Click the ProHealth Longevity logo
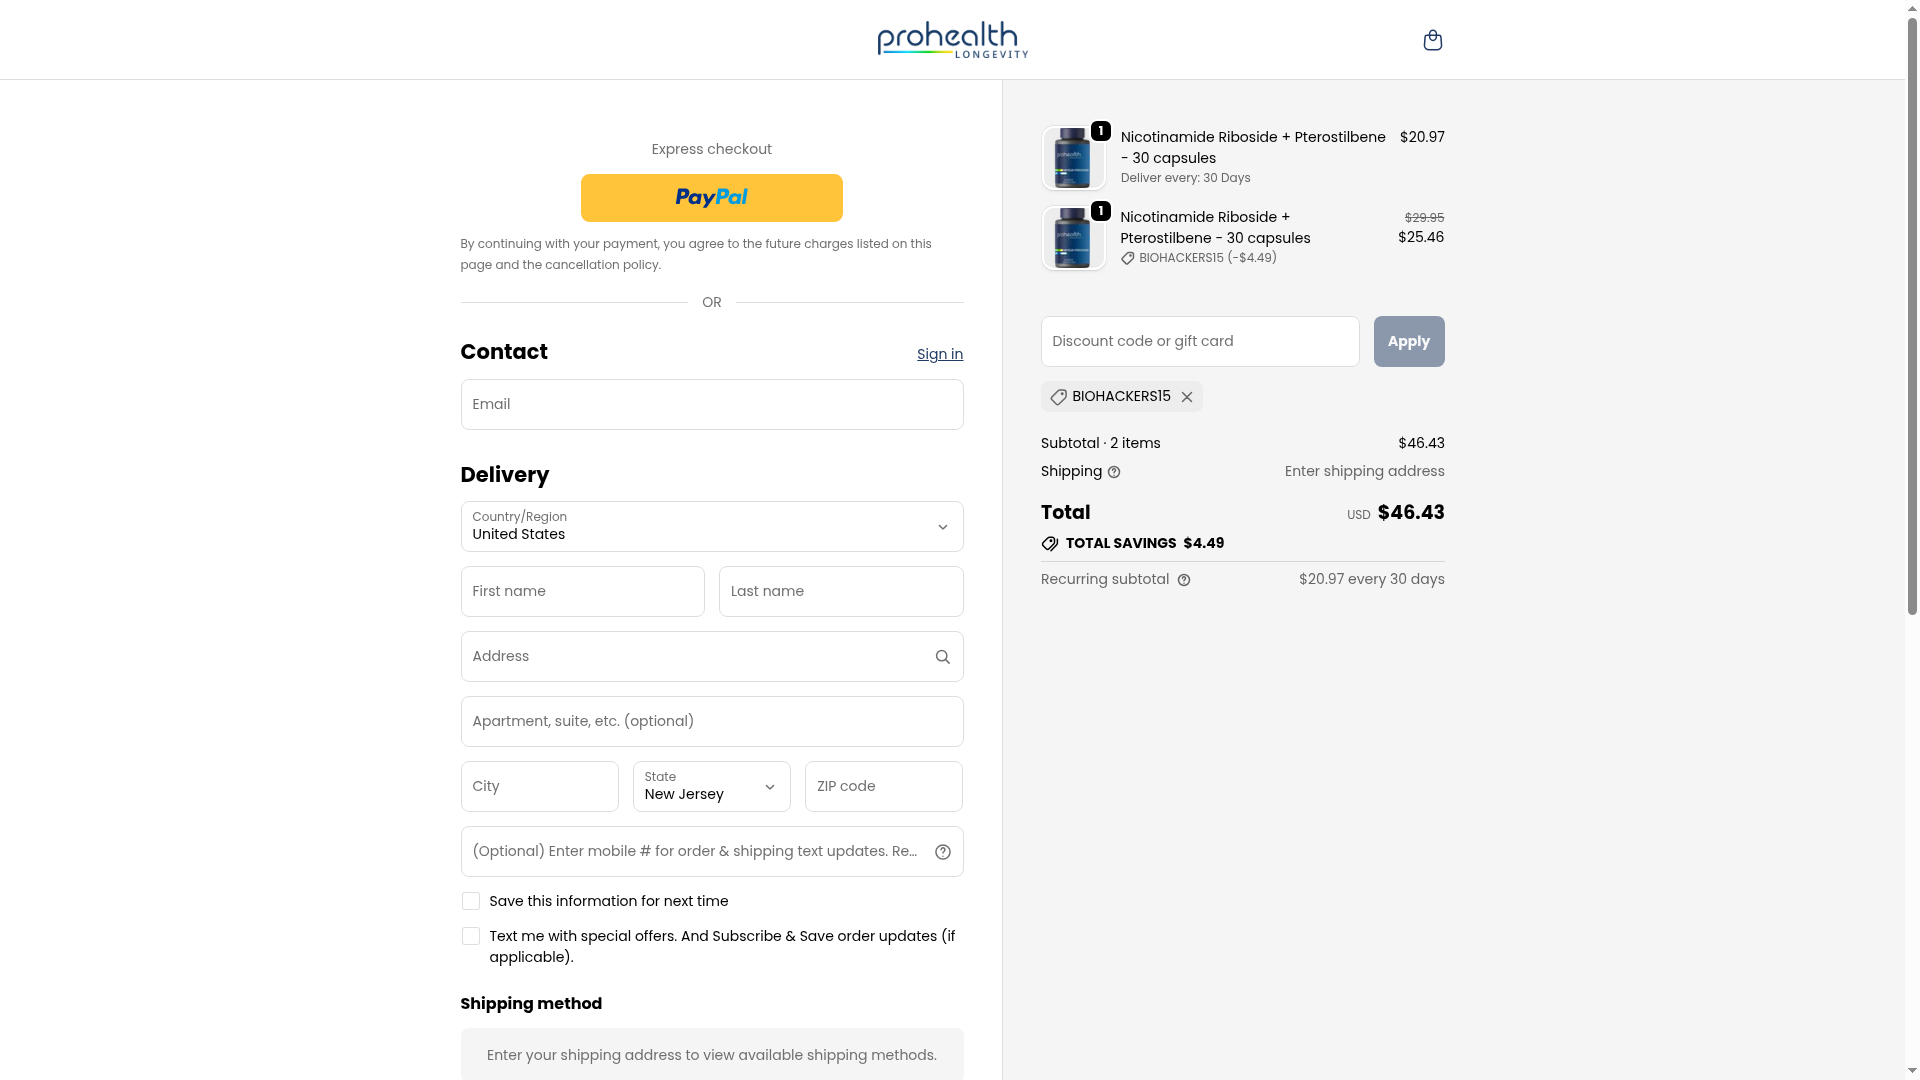Viewport: 1920px width, 1080px height. 952,40
